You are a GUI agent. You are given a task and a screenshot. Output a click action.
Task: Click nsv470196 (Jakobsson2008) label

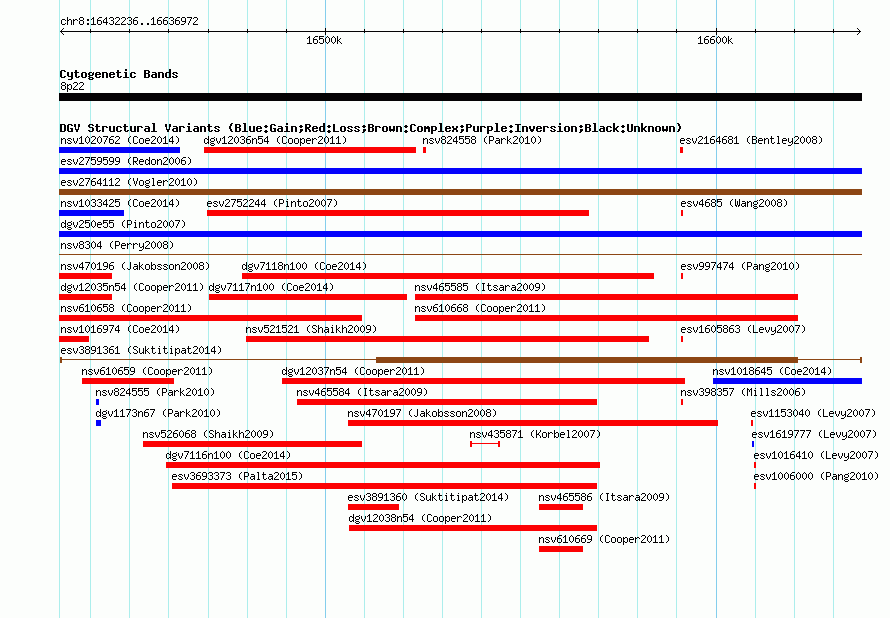coord(135,266)
